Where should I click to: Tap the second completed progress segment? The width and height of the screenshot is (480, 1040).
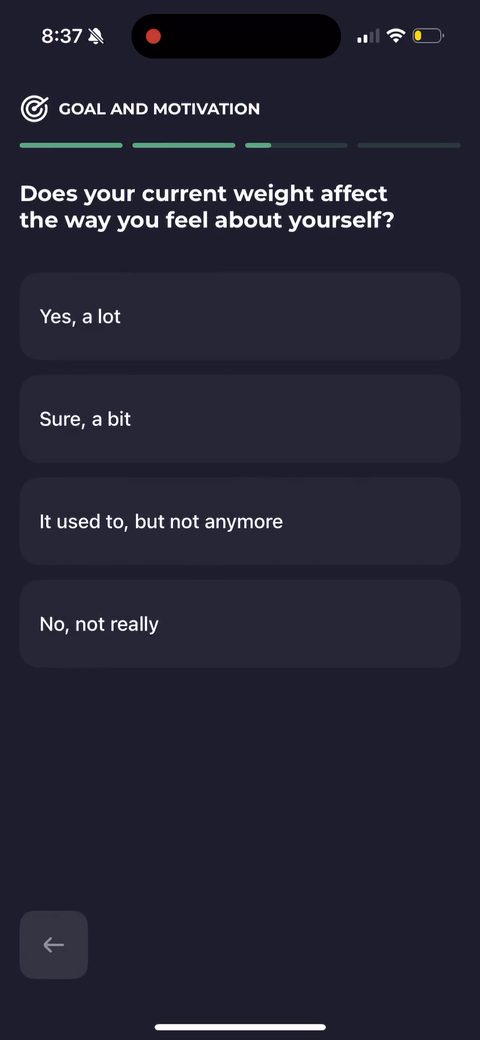click(x=184, y=145)
